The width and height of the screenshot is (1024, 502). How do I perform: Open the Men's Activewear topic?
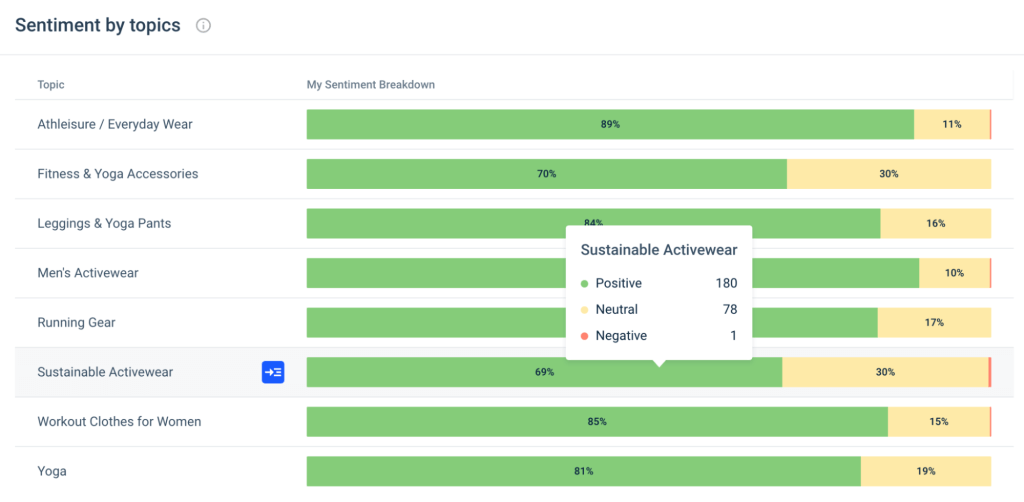pyautogui.click(x=87, y=273)
